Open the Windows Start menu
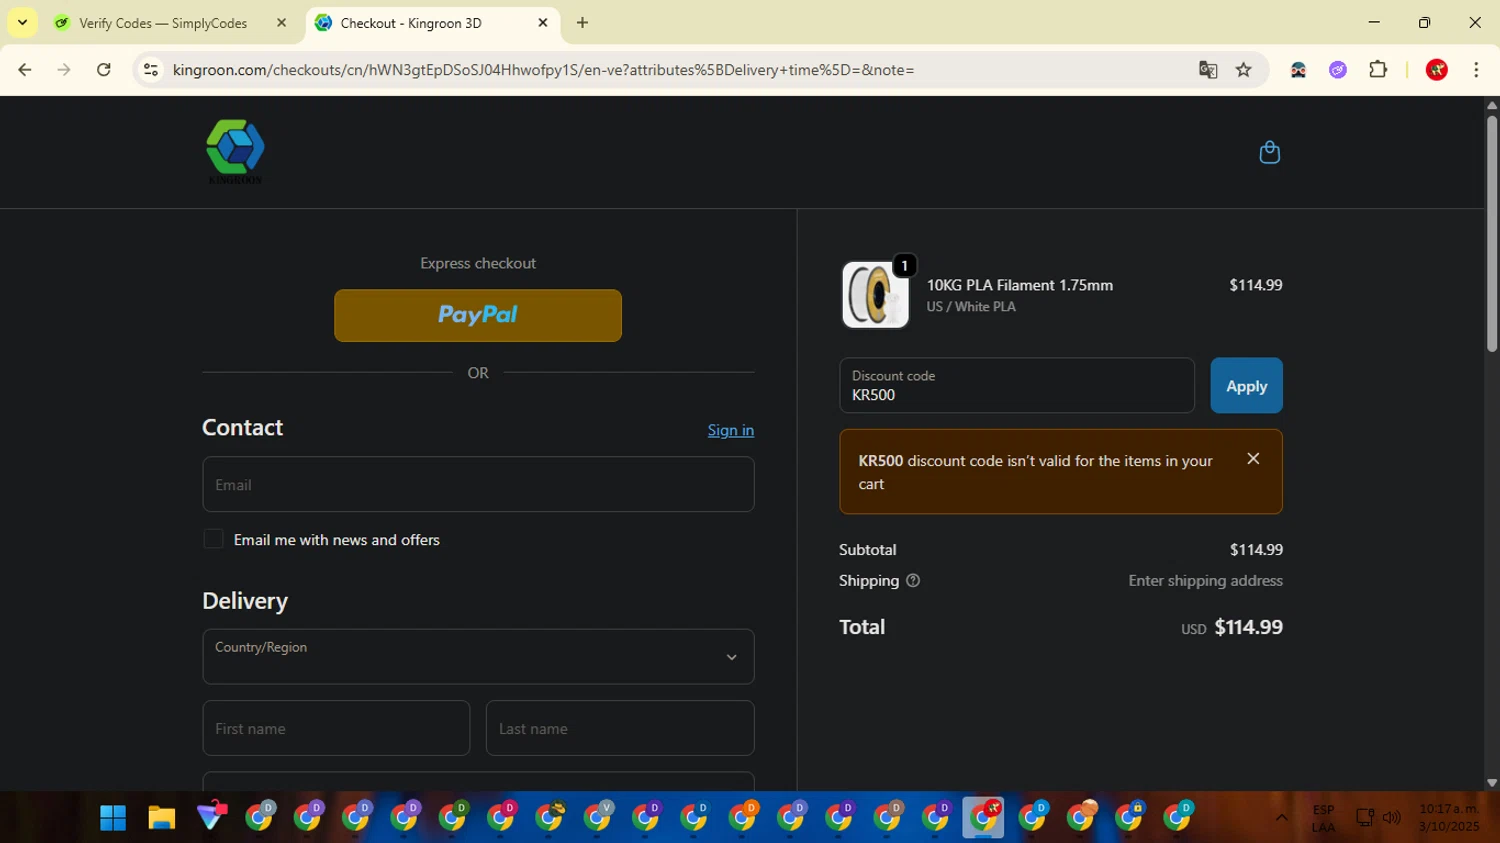 [x=113, y=818]
